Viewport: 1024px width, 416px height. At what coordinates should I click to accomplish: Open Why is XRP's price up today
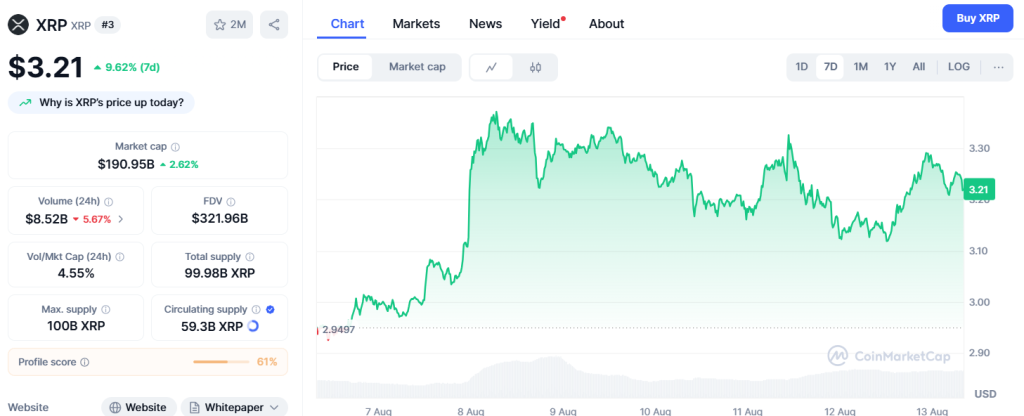tap(102, 102)
